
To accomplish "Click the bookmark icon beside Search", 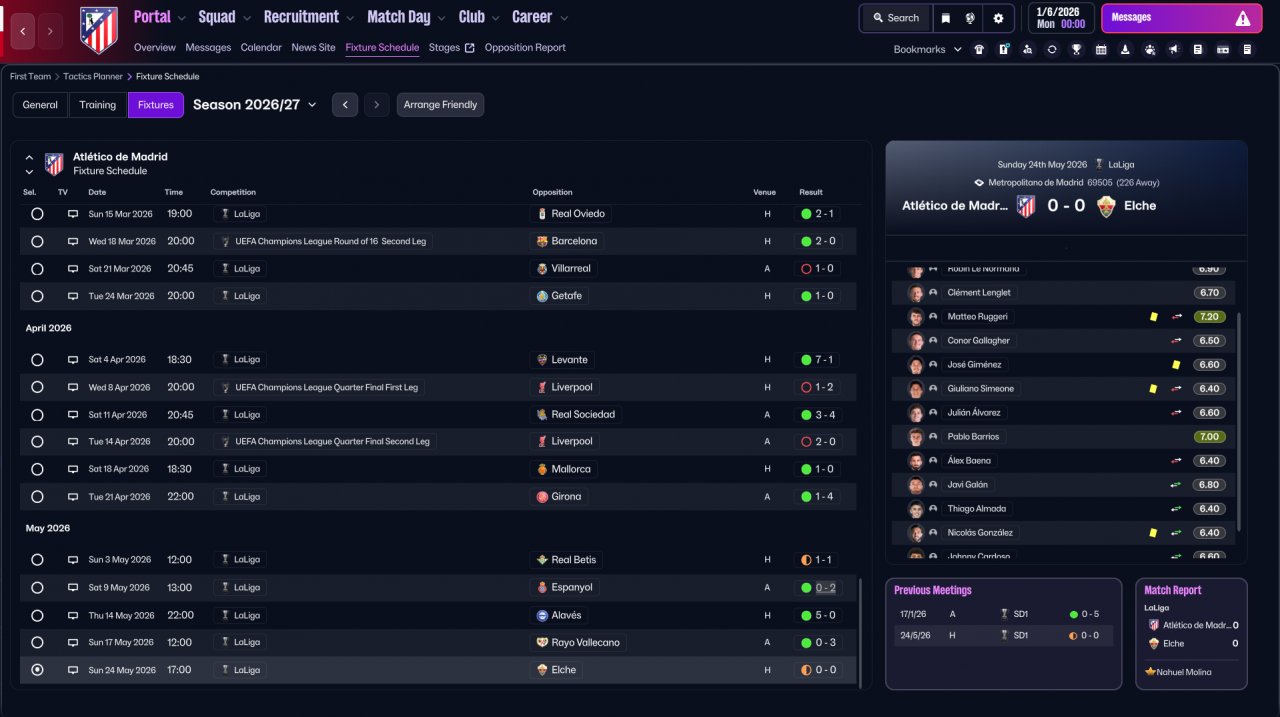I will coord(946,18).
